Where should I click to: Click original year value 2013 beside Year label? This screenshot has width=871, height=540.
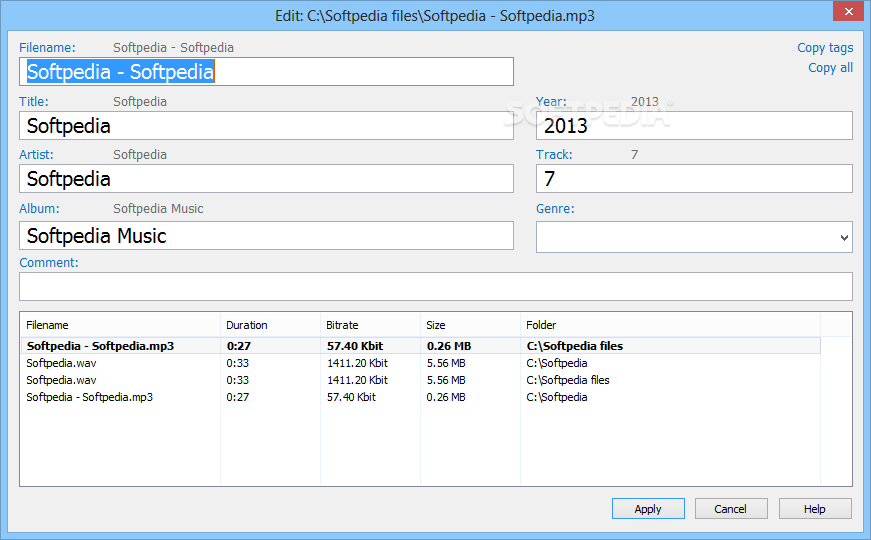pos(644,102)
